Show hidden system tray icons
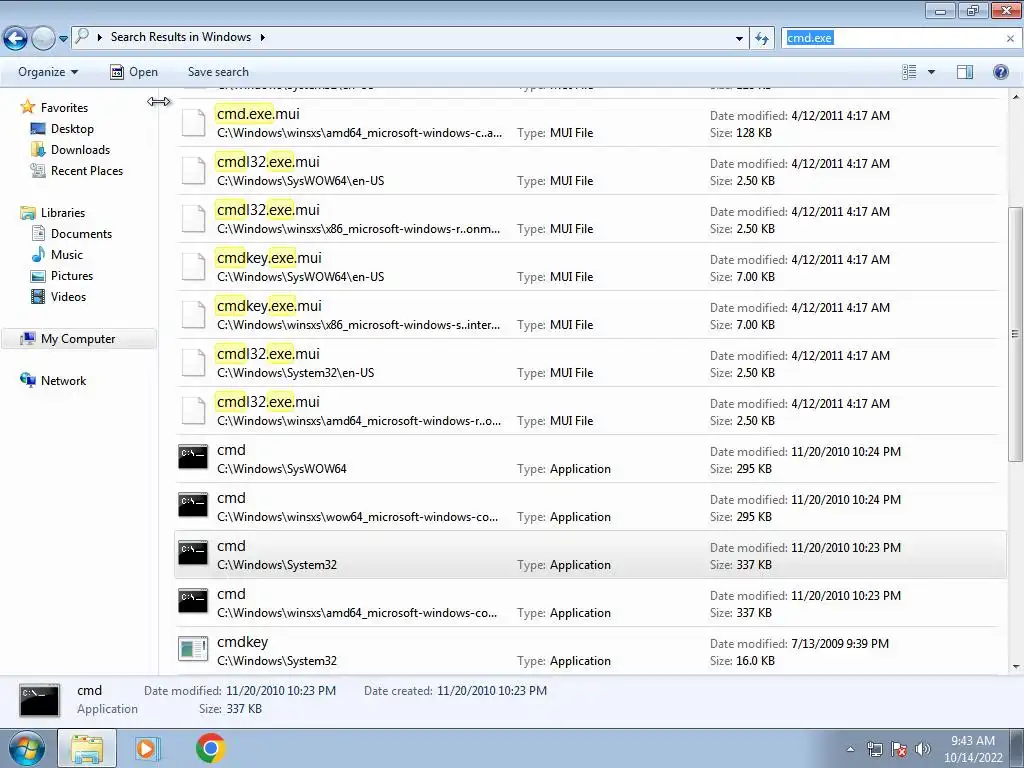1024x768 pixels. (x=850, y=749)
